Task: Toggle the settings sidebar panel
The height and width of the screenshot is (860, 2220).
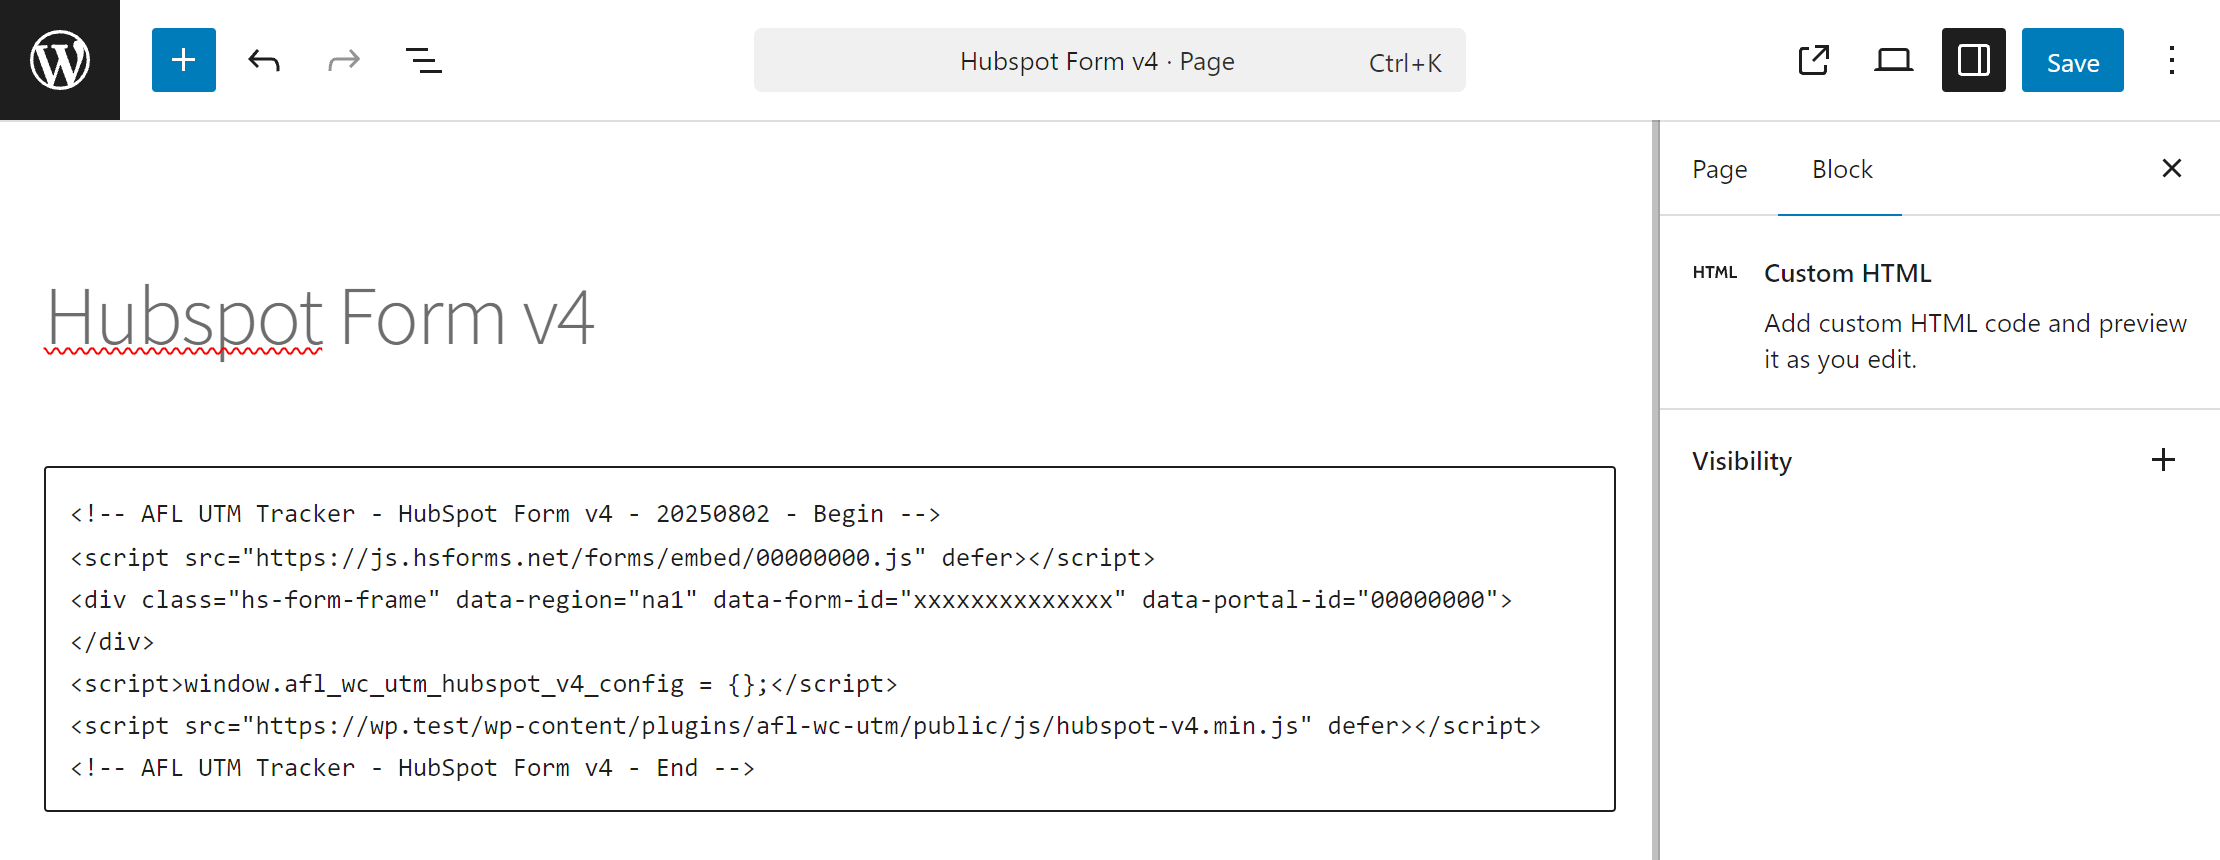Action: pyautogui.click(x=1974, y=60)
